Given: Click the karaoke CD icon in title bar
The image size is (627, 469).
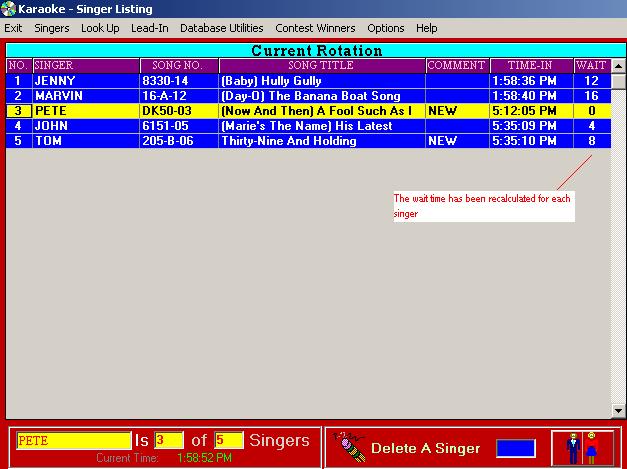Looking at the screenshot, I should [x=8, y=8].
